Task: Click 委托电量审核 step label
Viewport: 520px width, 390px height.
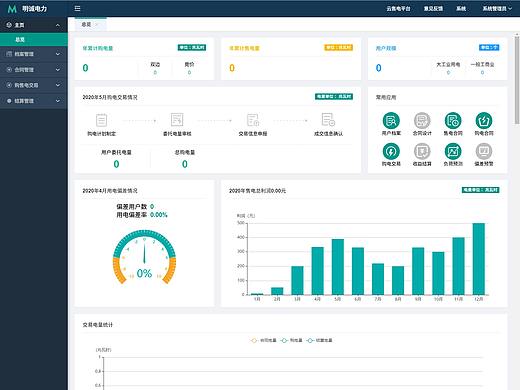Action: 177,134
